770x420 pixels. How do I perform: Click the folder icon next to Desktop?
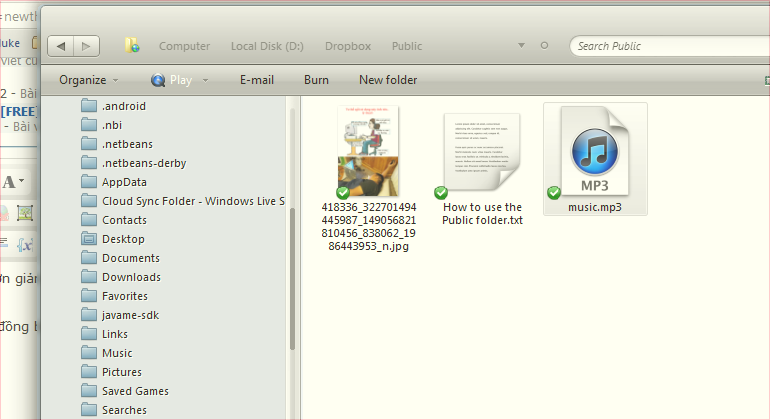(x=89, y=239)
